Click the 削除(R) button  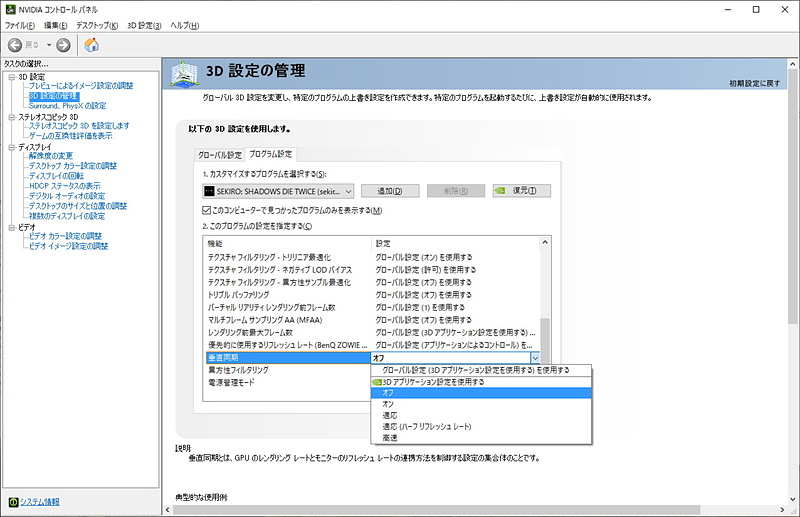pyautogui.click(x=456, y=191)
